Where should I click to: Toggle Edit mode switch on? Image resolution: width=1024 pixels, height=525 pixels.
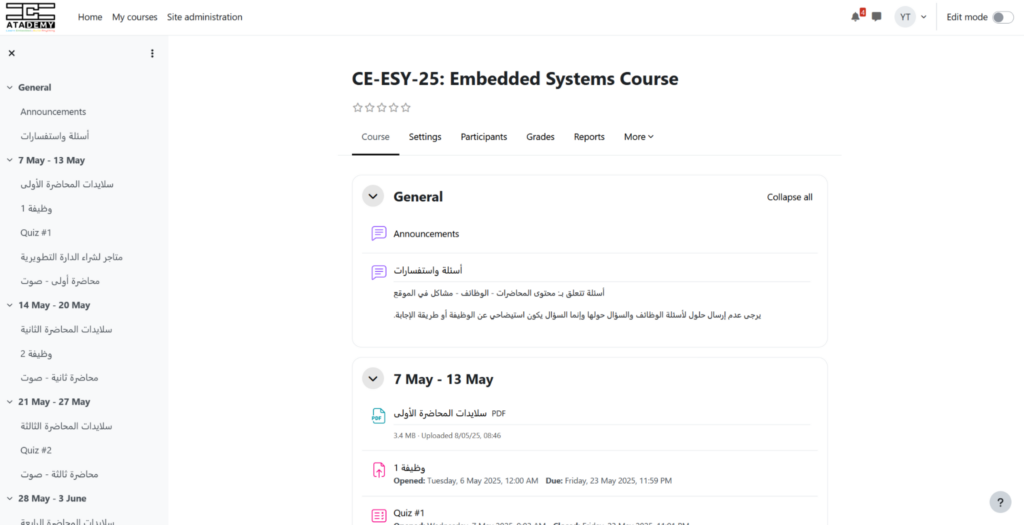1002,17
